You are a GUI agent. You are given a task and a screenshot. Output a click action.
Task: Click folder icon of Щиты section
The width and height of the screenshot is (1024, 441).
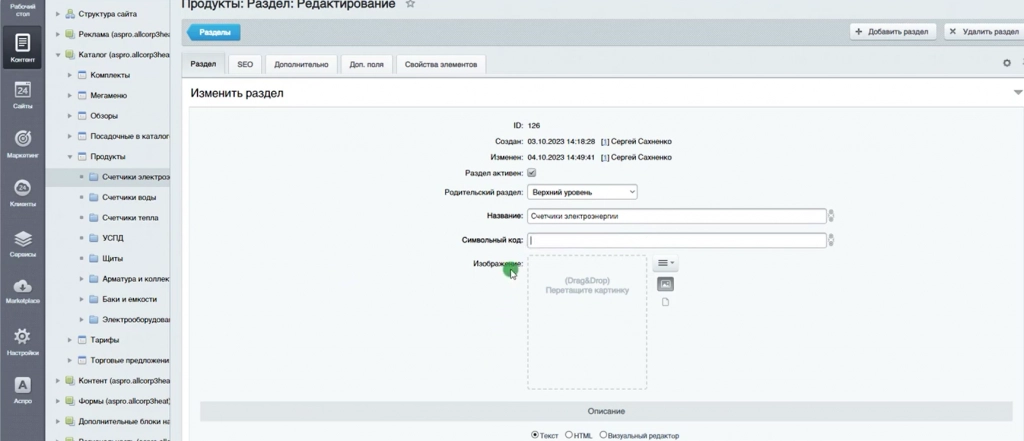pyautogui.click(x=93, y=258)
